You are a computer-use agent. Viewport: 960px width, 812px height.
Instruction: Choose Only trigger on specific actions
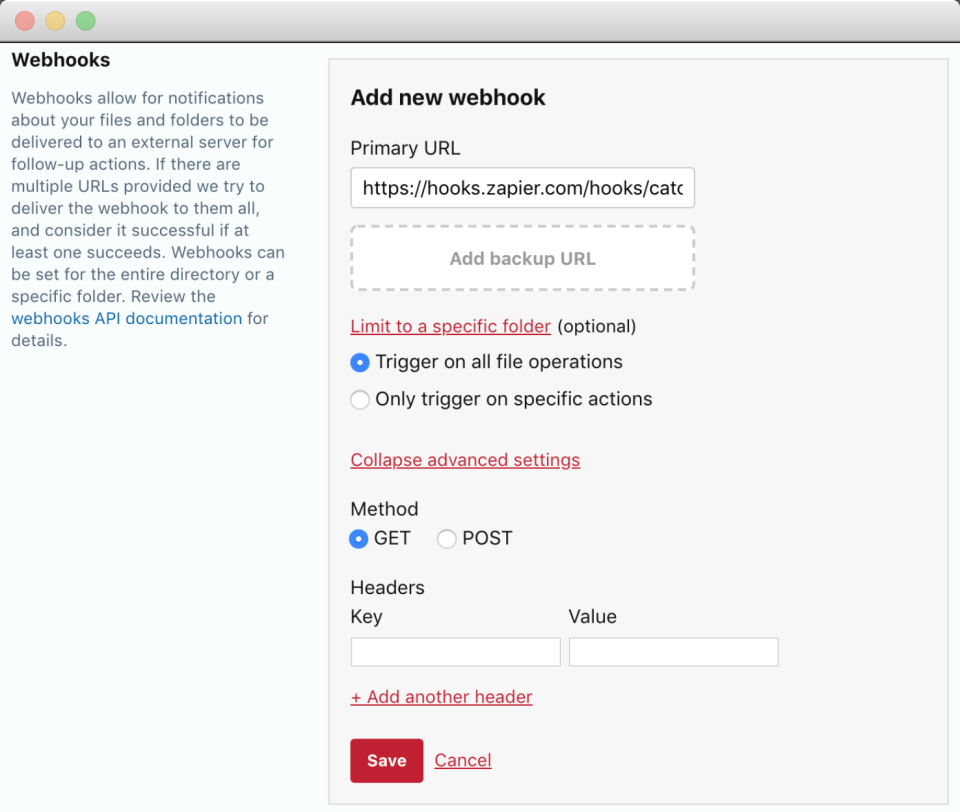(x=360, y=400)
